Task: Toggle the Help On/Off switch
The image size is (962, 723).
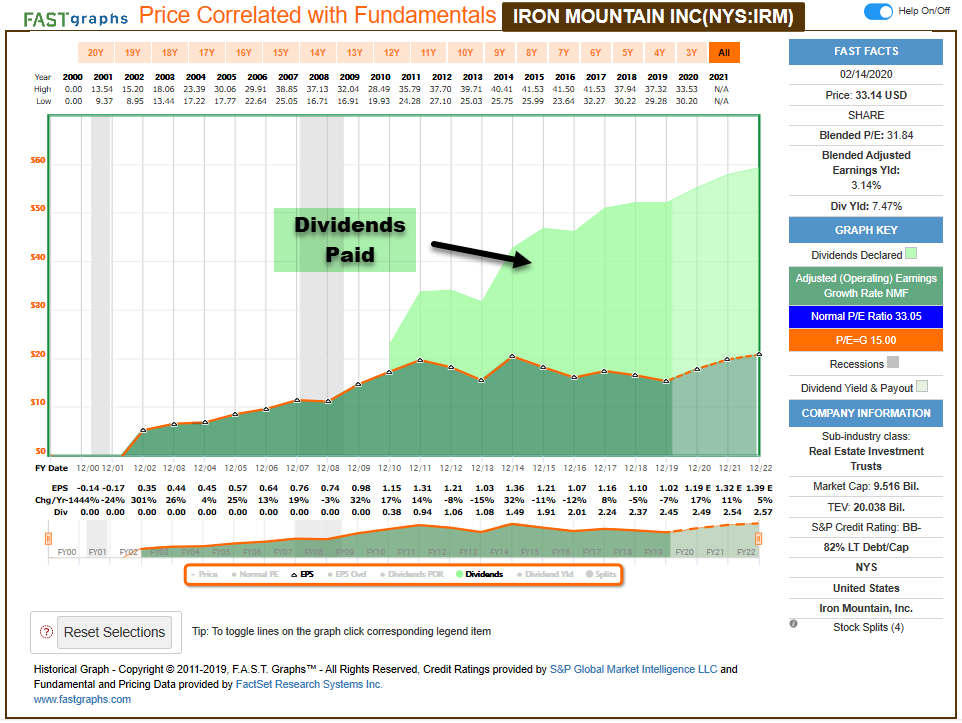Action: 878,11
